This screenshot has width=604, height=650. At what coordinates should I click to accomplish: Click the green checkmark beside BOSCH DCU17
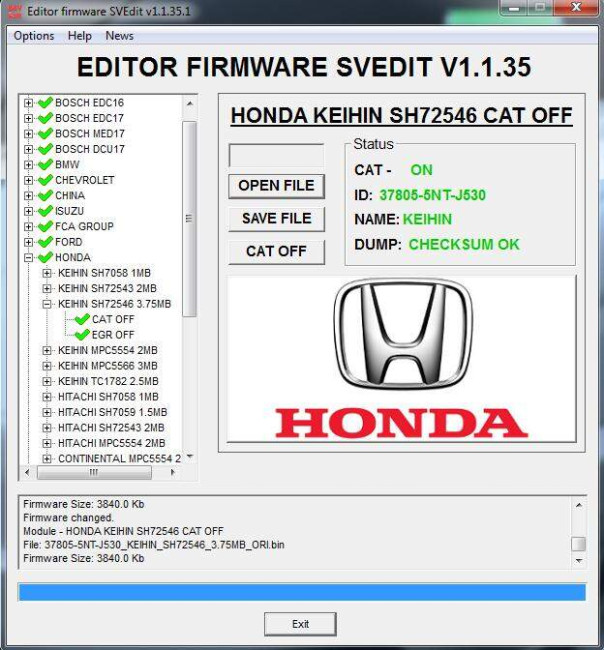(x=45, y=149)
